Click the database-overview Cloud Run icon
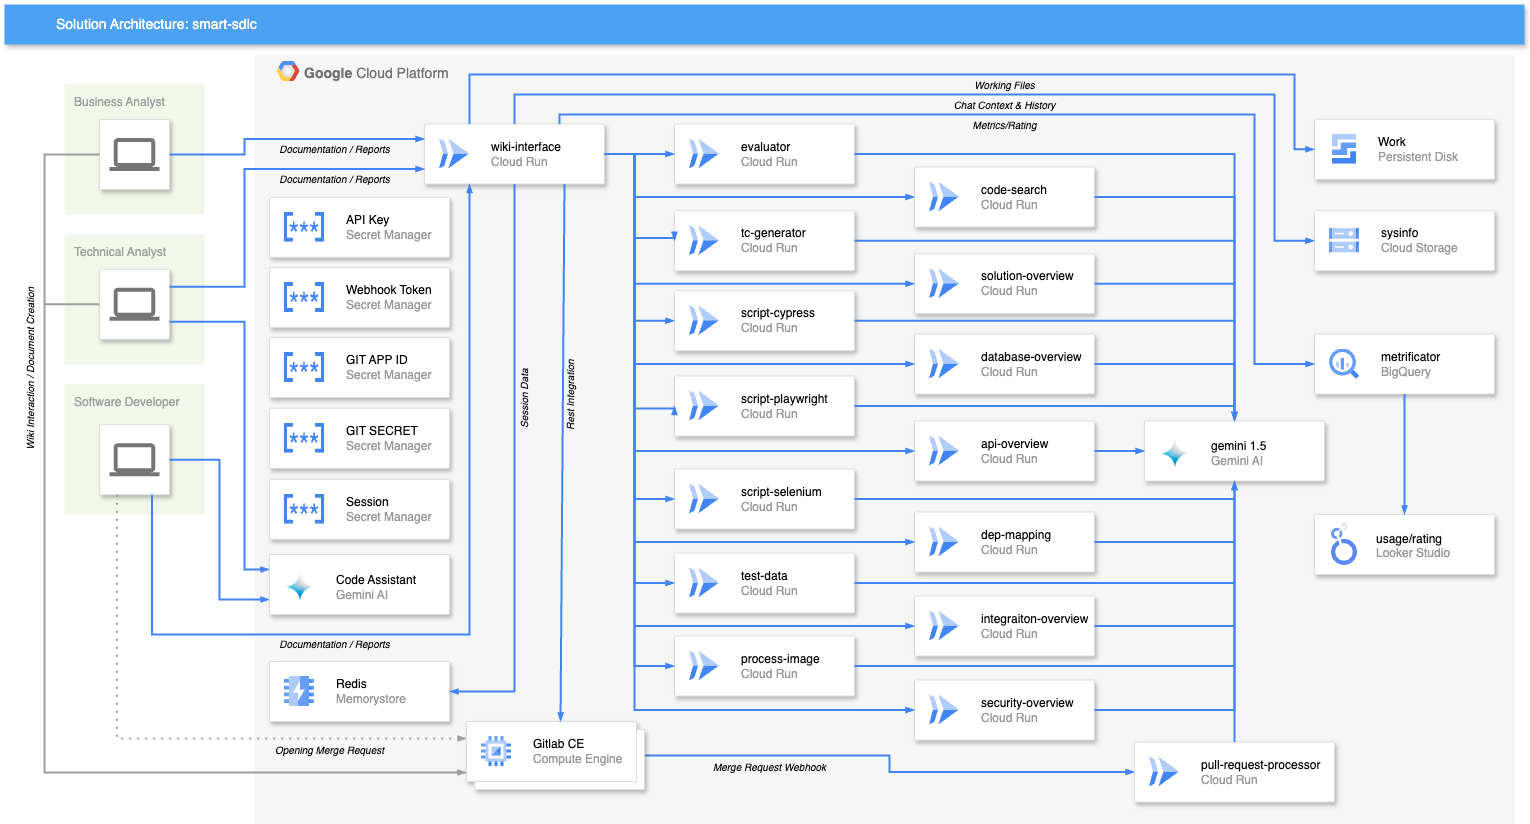This screenshot has height=824, width=1530. pyautogui.click(x=944, y=364)
